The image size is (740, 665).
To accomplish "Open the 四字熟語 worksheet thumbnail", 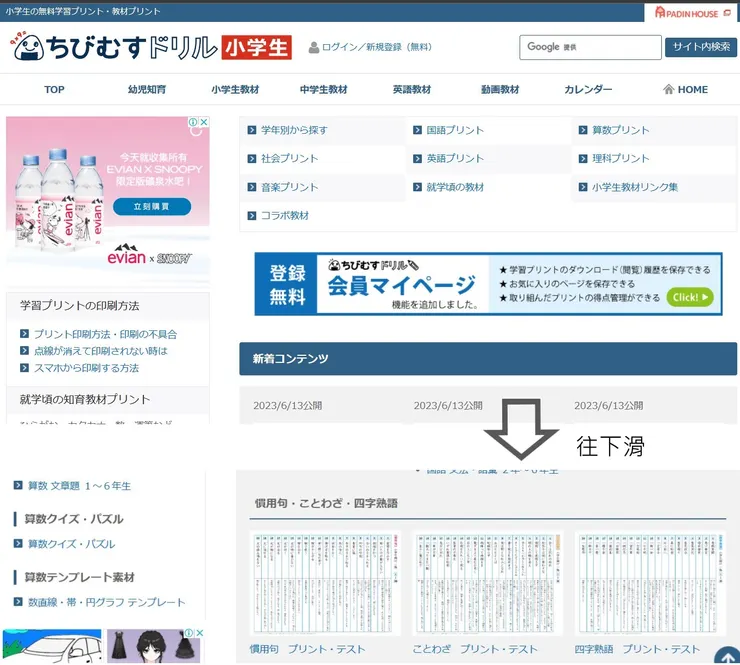I will pyautogui.click(x=650, y=583).
